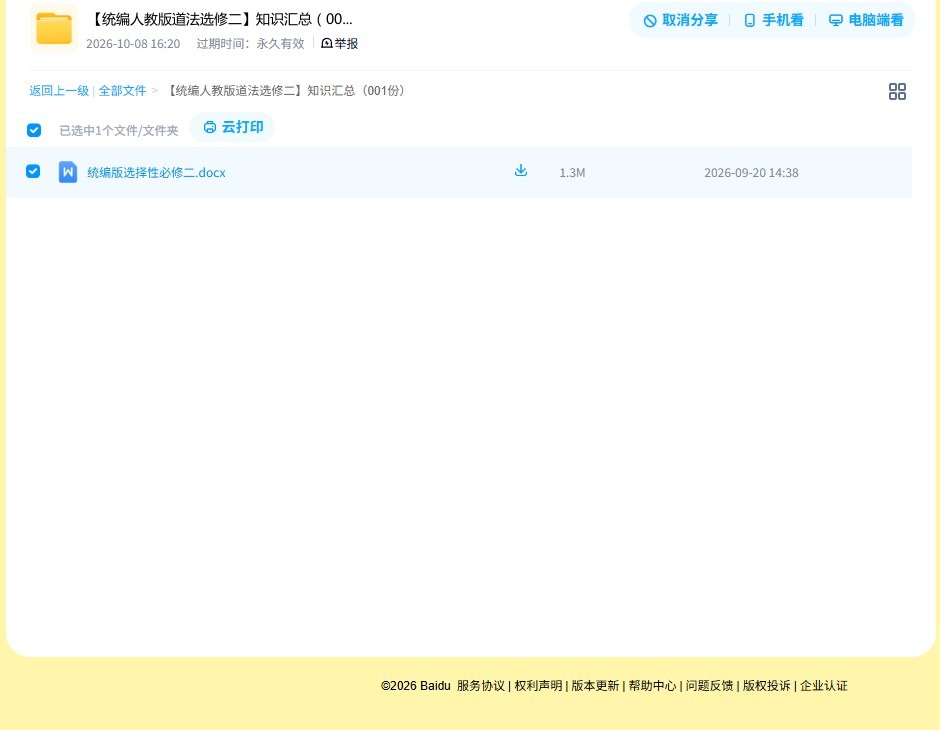Click the share date 2026-10-08 16:20

pyautogui.click(x=133, y=44)
